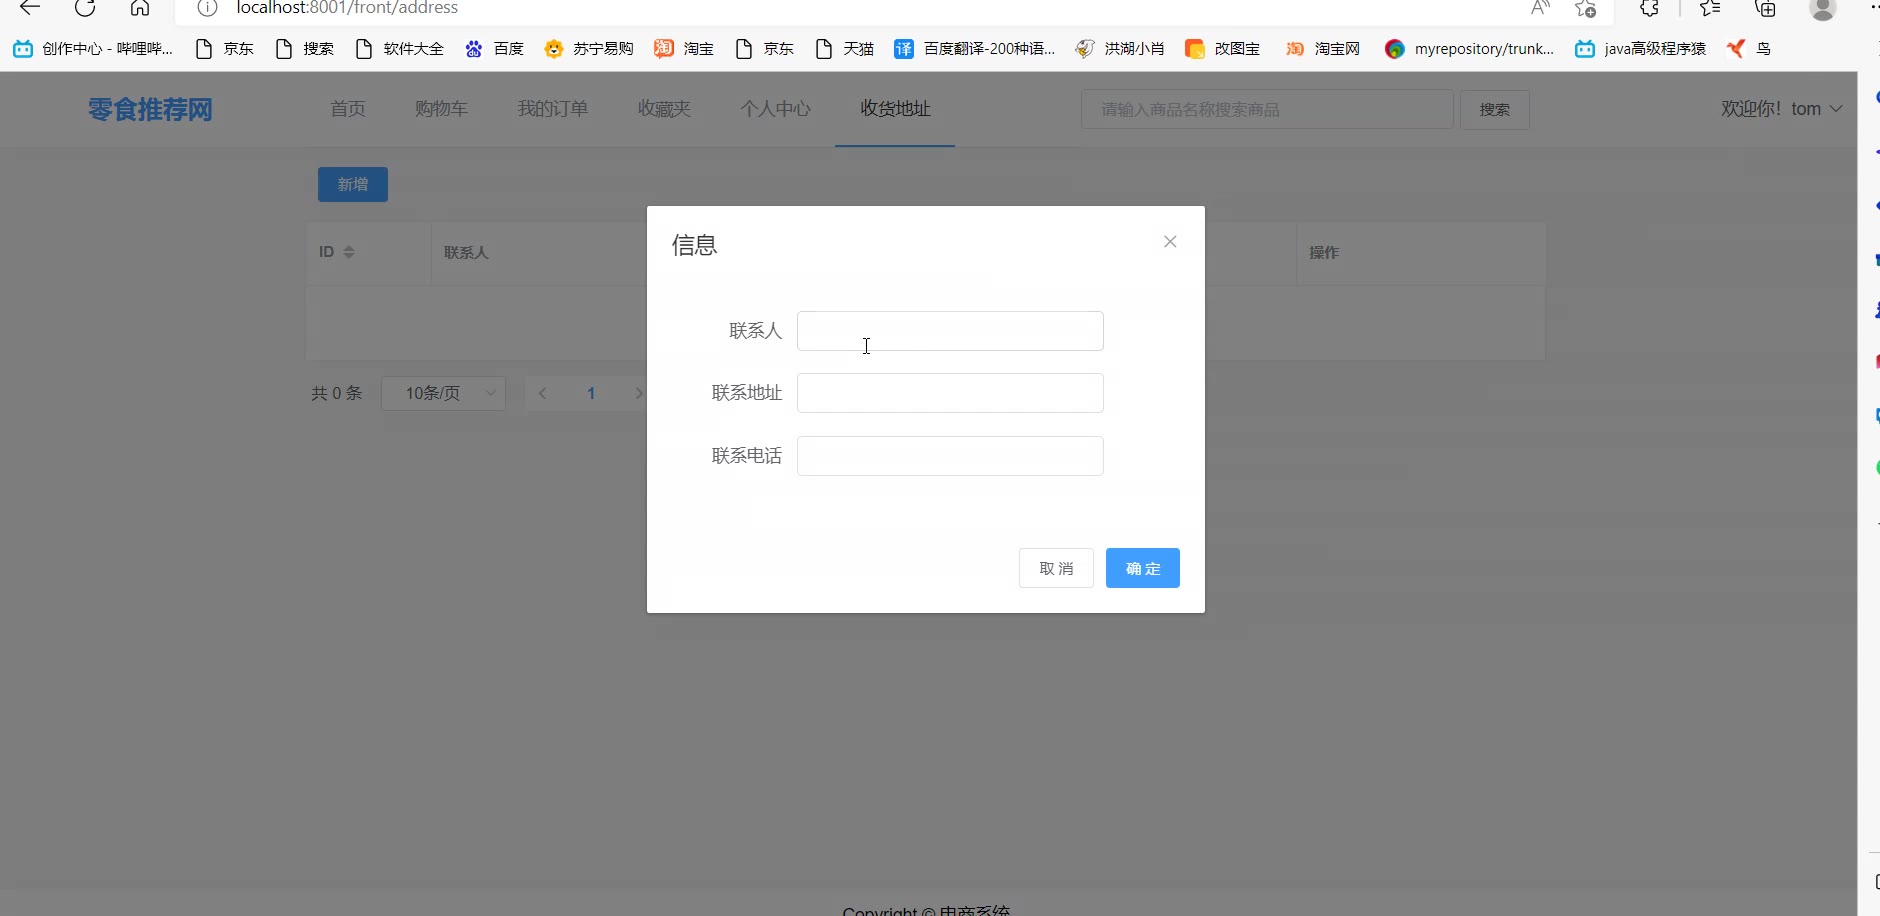Open the 淘宝 bookmark
Image resolution: width=1880 pixels, height=916 pixels.
click(684, 49)
